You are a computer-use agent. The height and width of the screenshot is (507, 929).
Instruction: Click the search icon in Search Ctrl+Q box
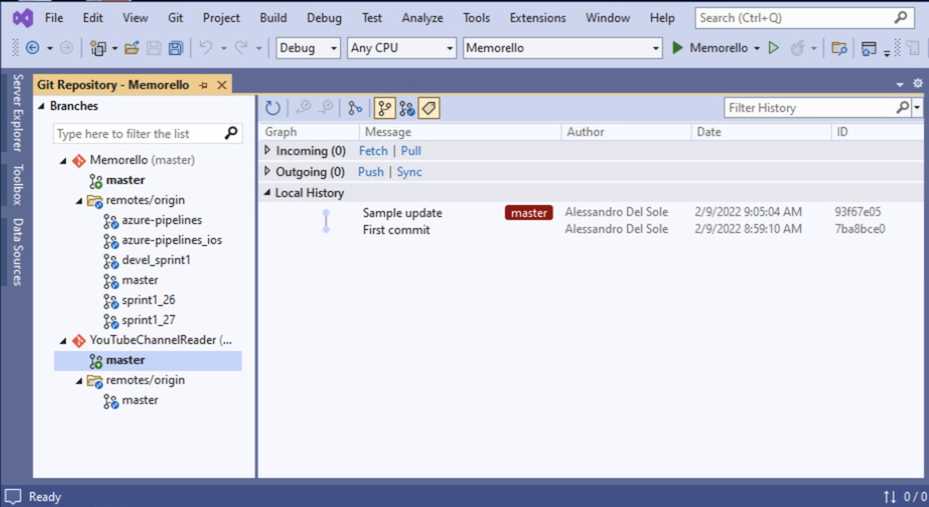pyautogui.click(x=901, y=18)
